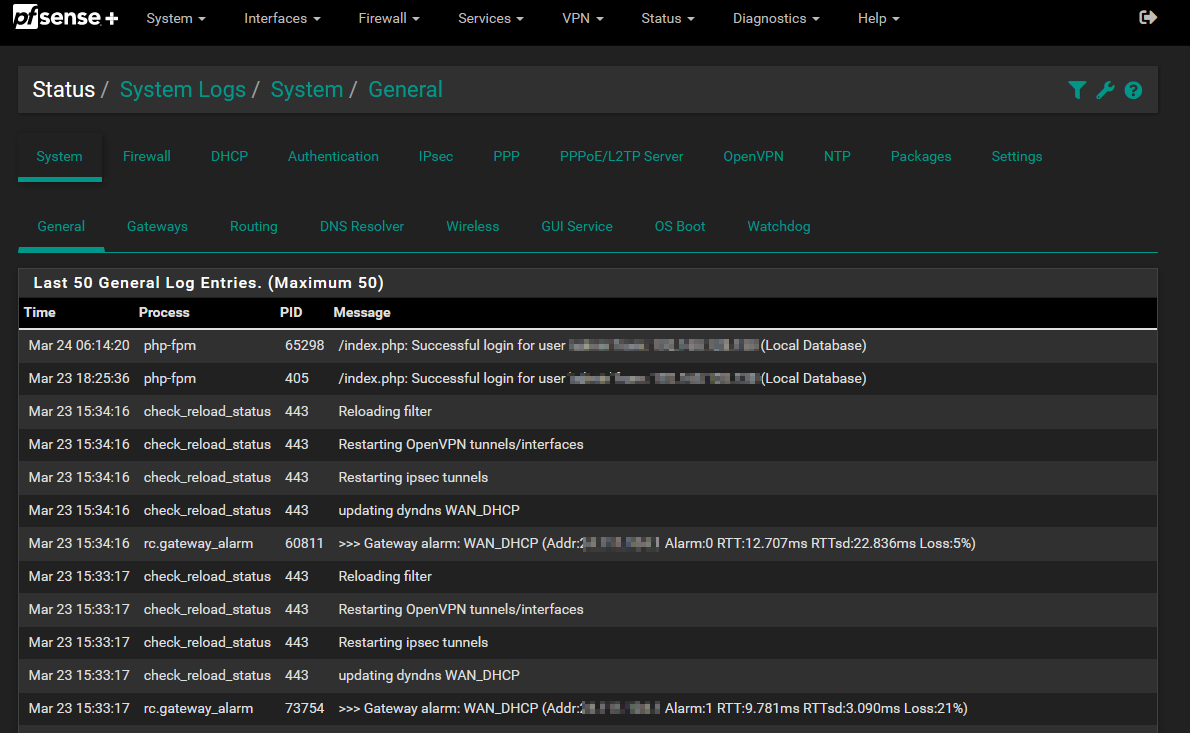Image resolution: width=1190 pixels, height=733 pixels.
Task: Select PID 65298 cell
Action: pos(304,345)
